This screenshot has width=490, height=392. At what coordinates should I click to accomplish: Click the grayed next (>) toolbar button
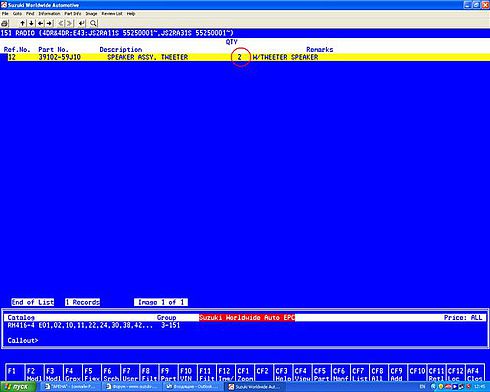click(x=70, y=23)
